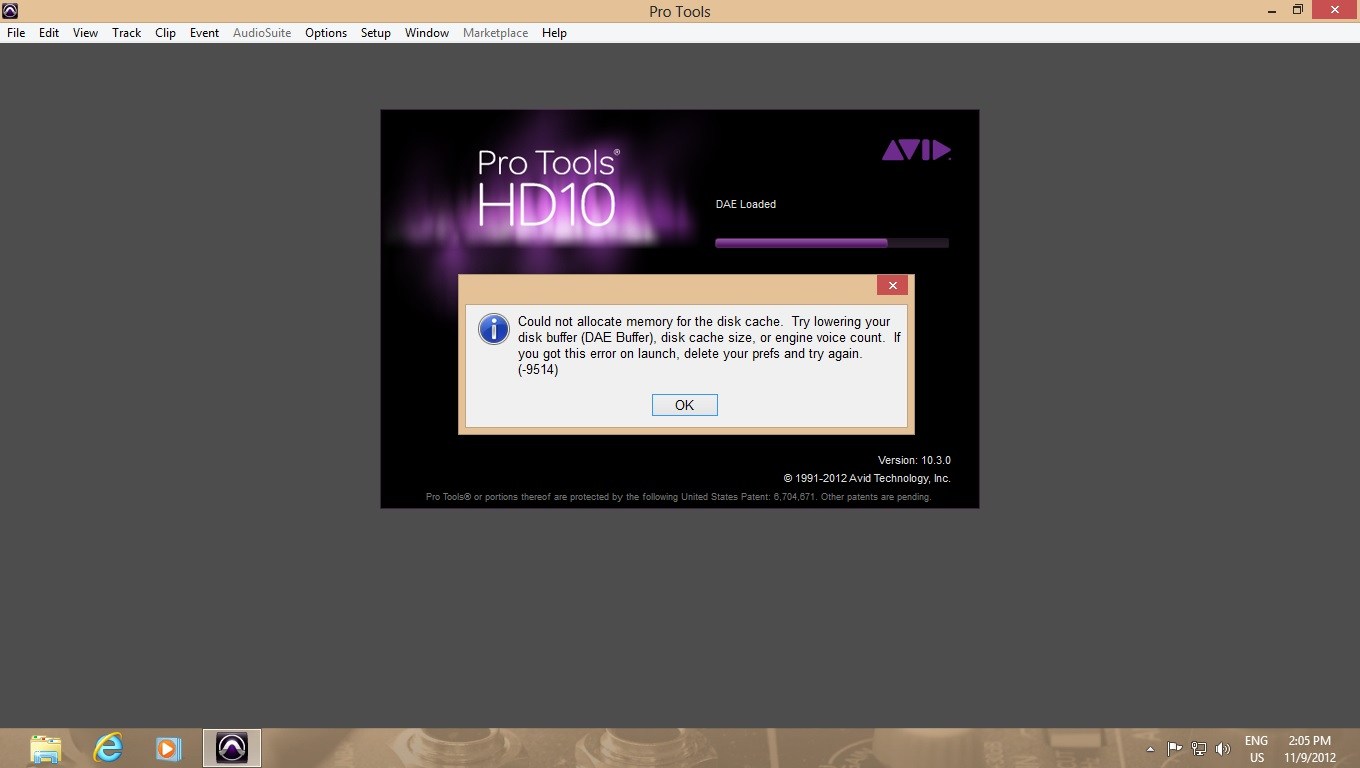
Task: Click the Pro Tools taskbar button
Action: 232,748
